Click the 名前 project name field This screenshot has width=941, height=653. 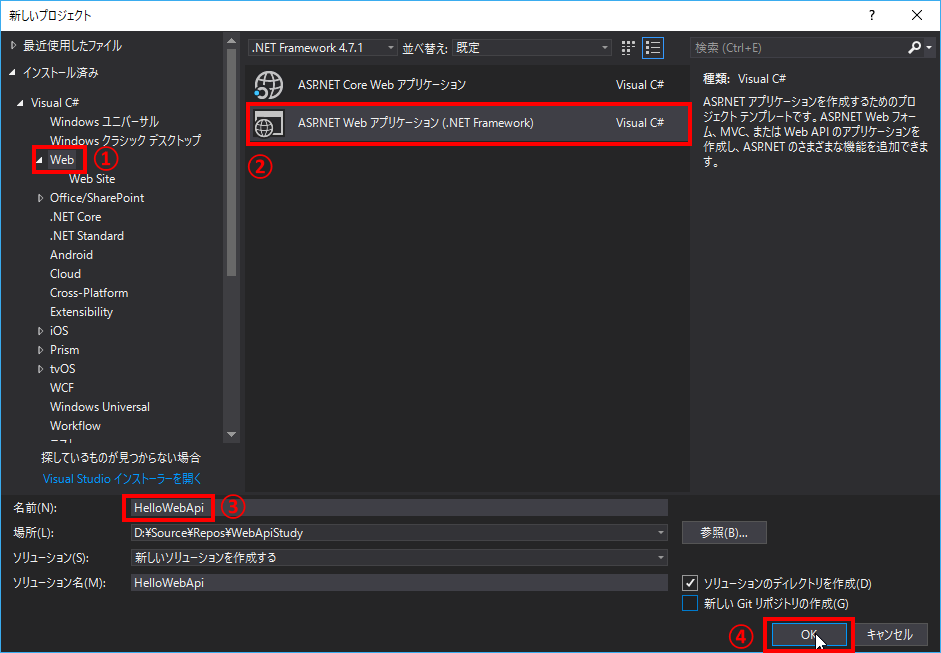point(399,508)
